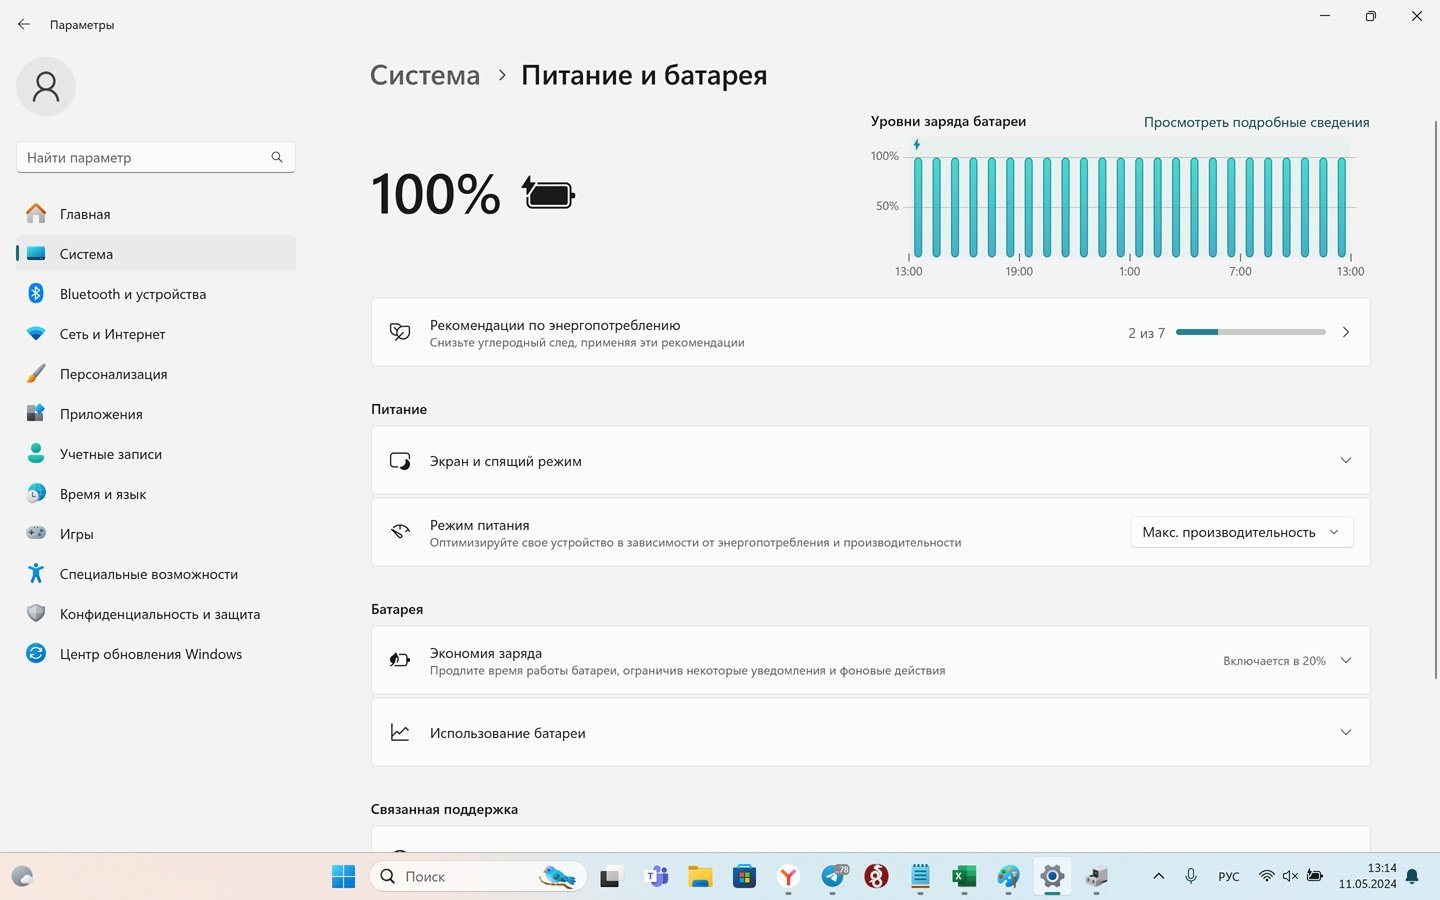The image size is (1440, 900).
Task: Open Bluetooth и устройства section
Action: [x=156, y=293]
